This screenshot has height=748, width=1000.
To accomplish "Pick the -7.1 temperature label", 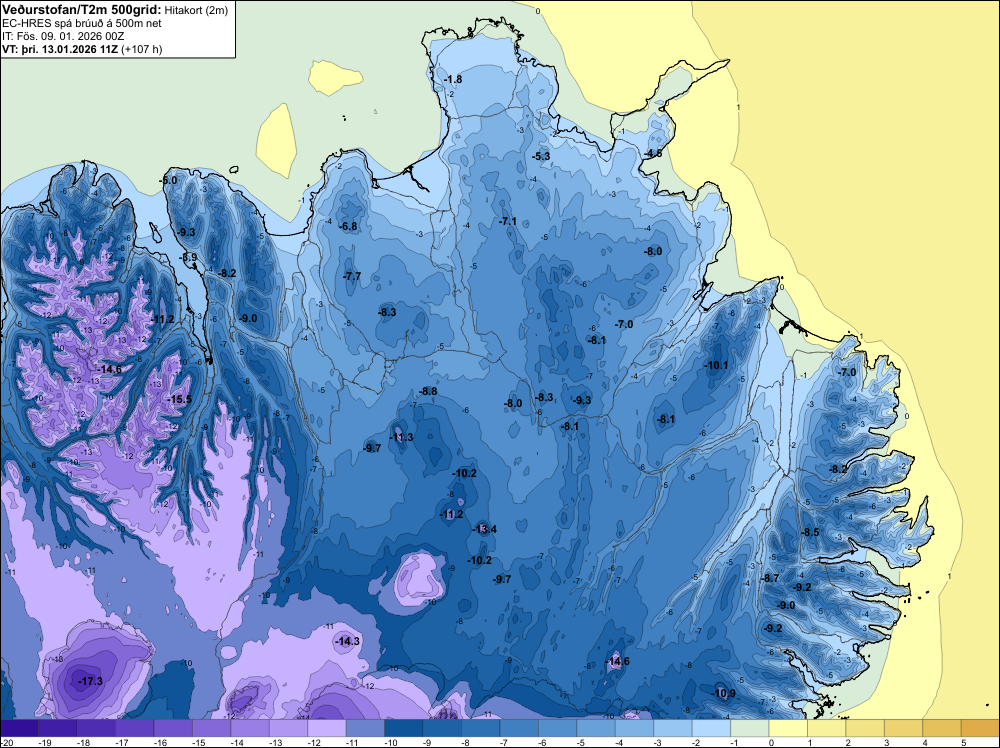I will tap(508, 221).
